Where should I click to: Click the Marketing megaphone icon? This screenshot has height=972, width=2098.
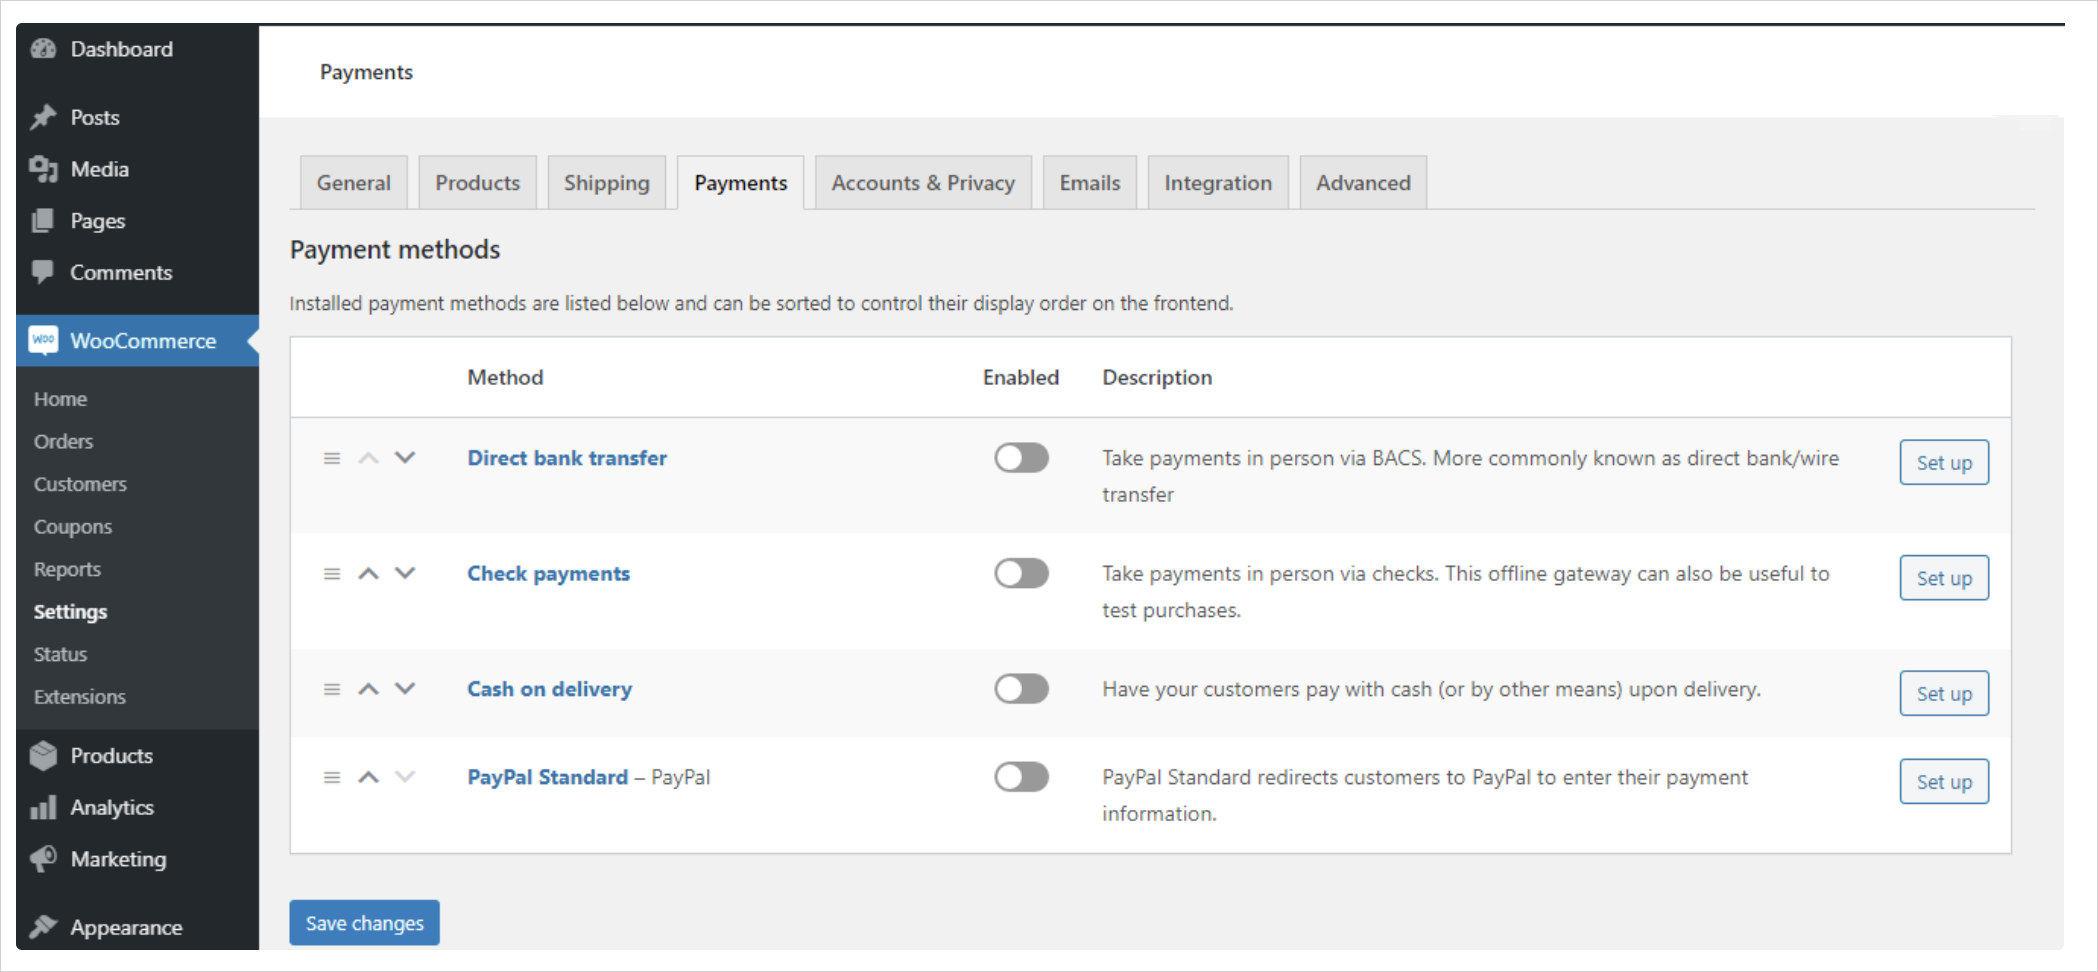(43, 859)
